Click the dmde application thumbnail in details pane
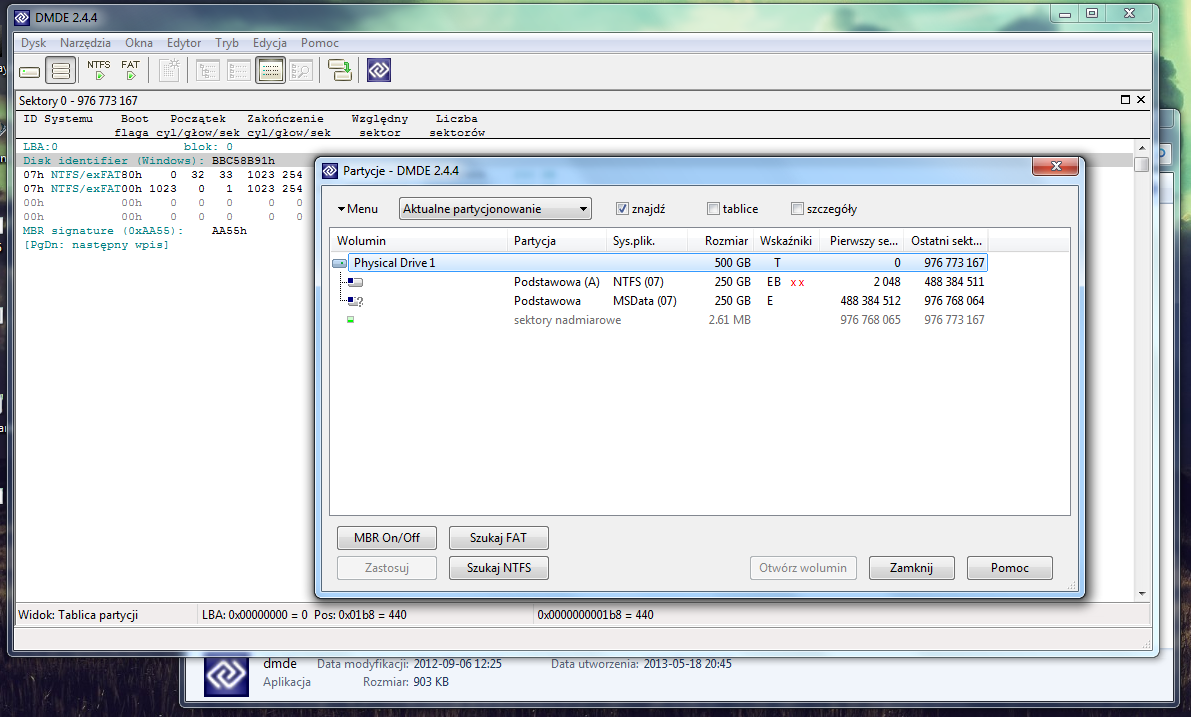The width and height of the screenshot is (1191, 717). tap(226, 674)
